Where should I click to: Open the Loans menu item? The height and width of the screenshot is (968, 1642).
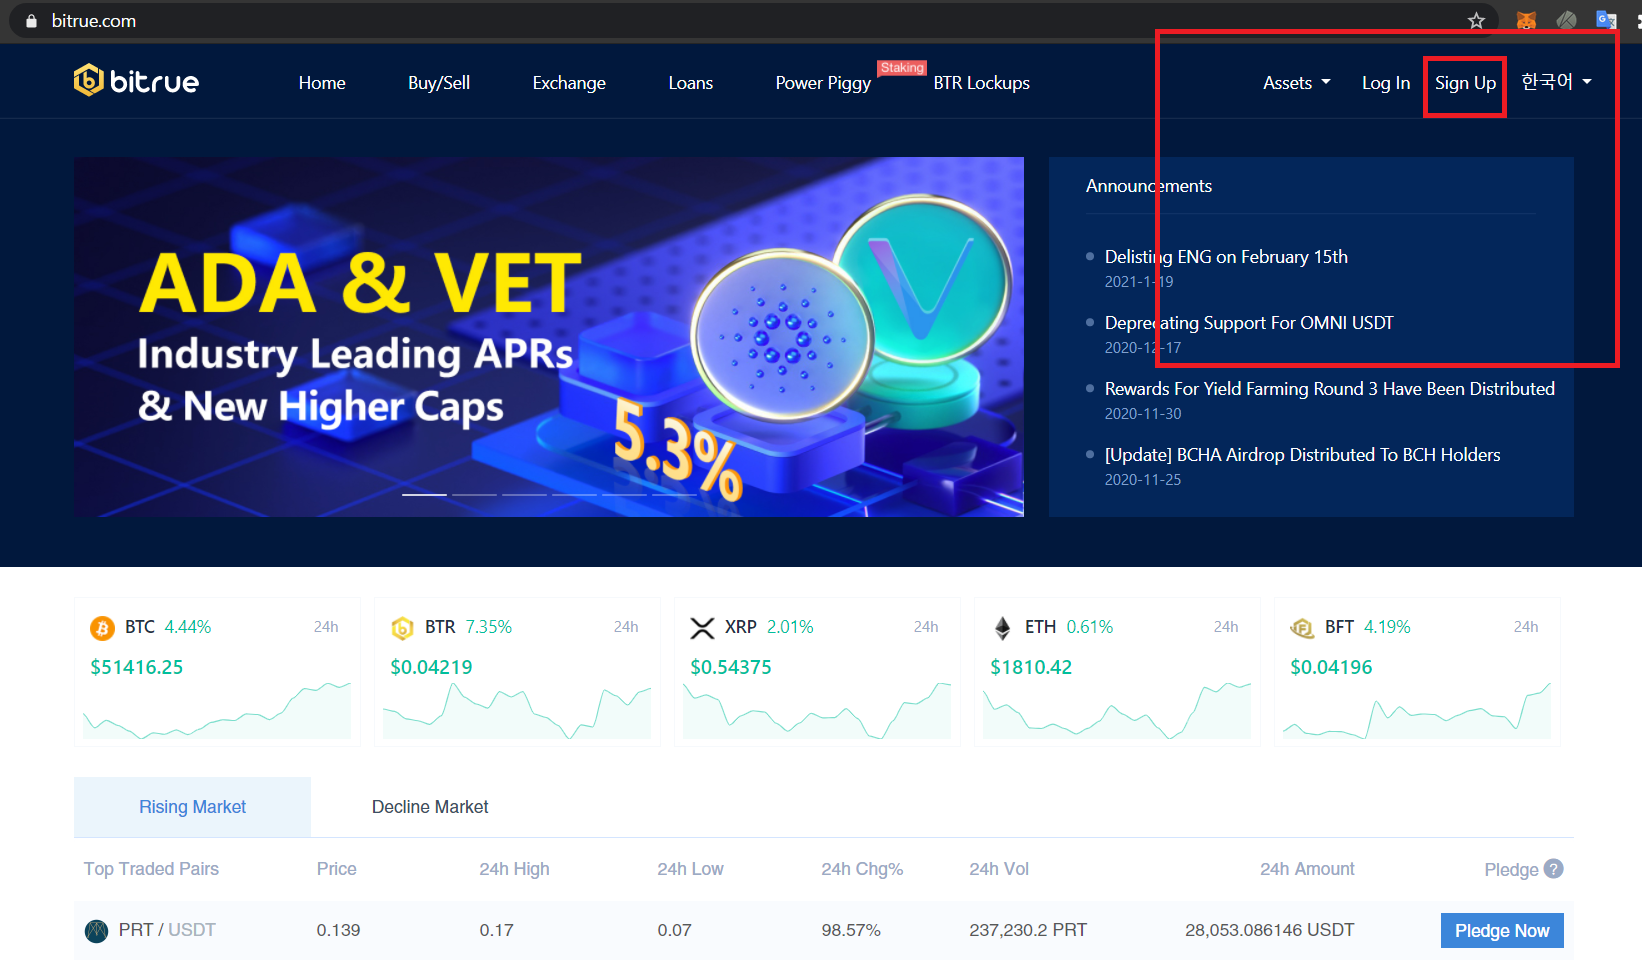coord(691,83)
